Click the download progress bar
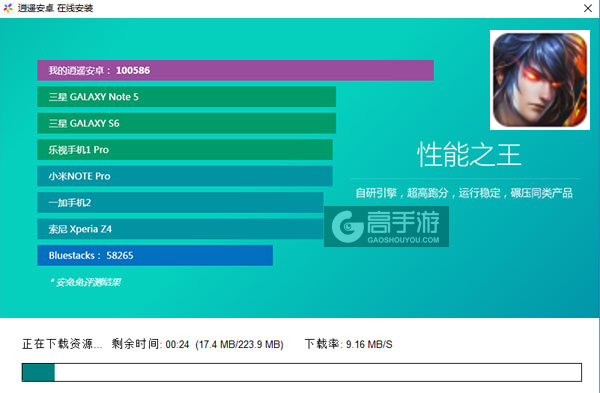 302,372
